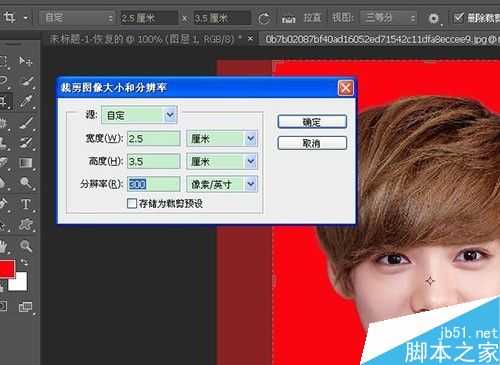The height and width of the screenshot is (365, 500).
Task: Open the 三等分 view overlay dropdown
Action: coord(389,17)
